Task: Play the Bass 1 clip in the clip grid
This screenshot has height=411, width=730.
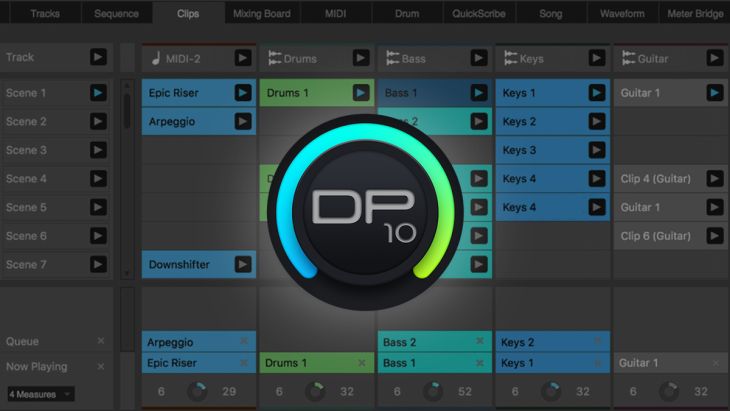Action: (x=479, y=93)
